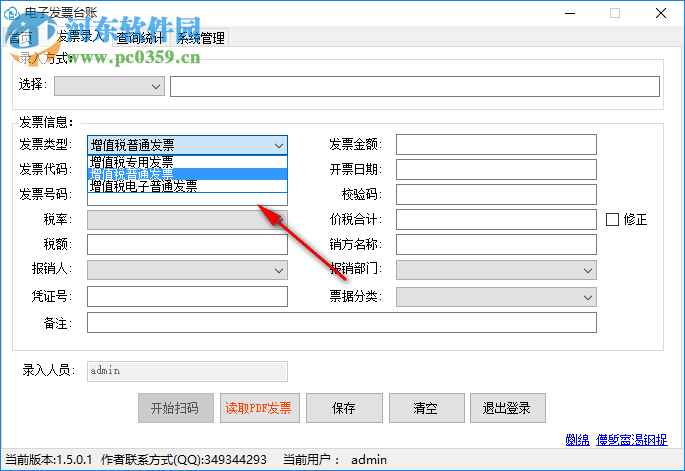This screenshot has width=685, height=471.
Task: Expand the 报销部门 dropdown
Action: tap(496, 270)
